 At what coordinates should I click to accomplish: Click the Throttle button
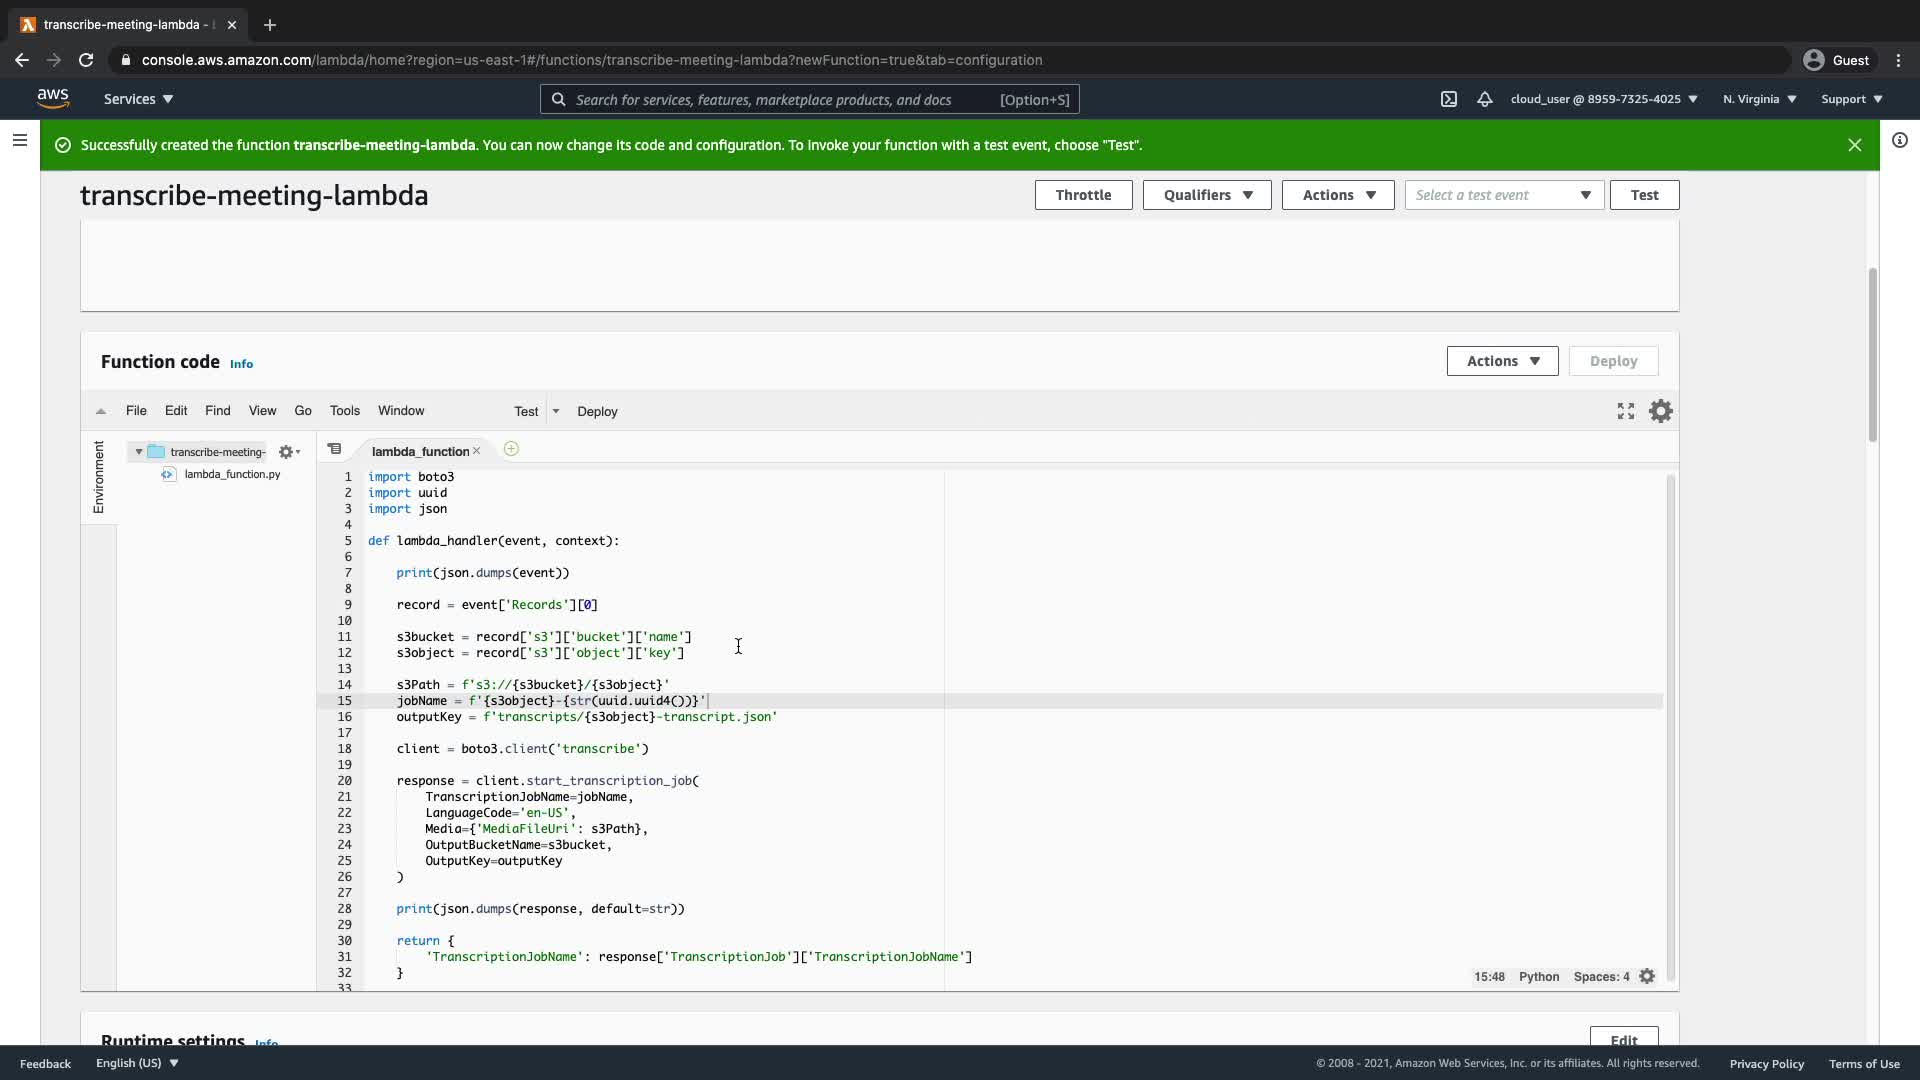coord(1083,195)
